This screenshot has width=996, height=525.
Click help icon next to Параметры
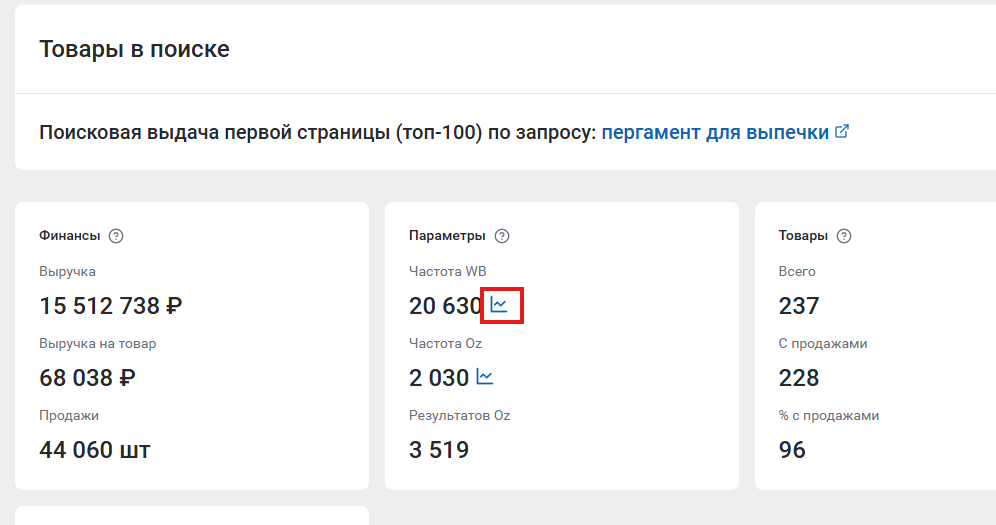click(x=502, y=236)
